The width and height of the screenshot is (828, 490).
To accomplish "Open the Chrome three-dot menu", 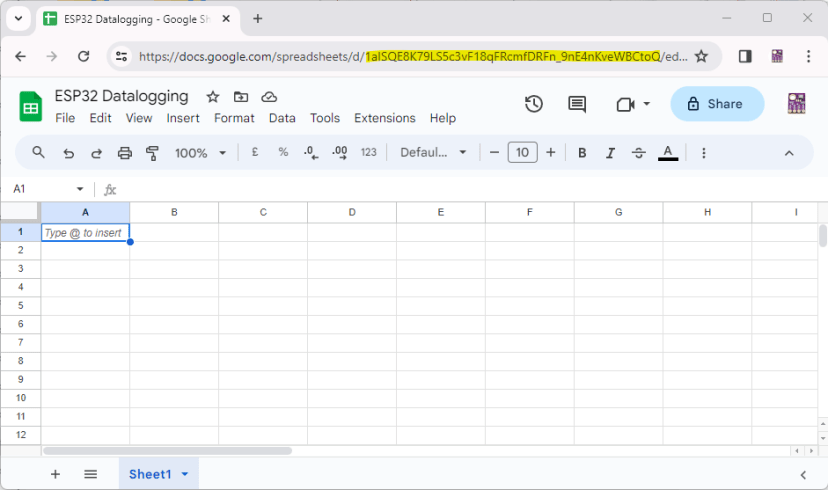I will tap(808, 56).
